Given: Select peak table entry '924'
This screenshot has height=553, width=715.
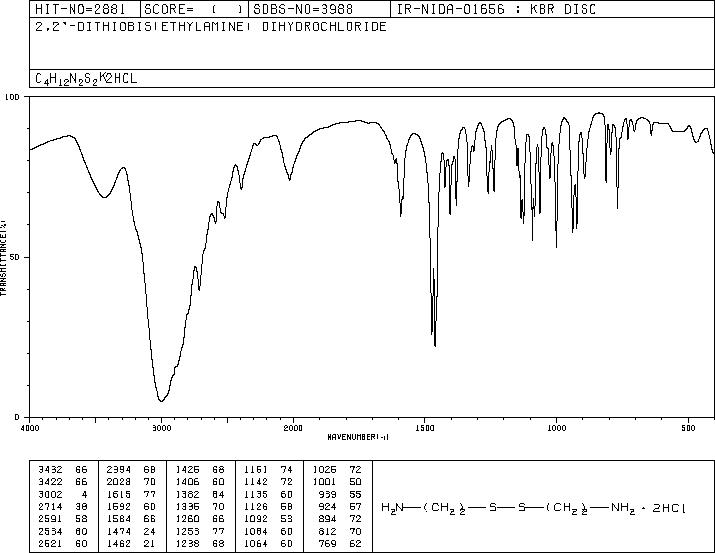Looking at the screenshot, I should click(x=328, y=506).
